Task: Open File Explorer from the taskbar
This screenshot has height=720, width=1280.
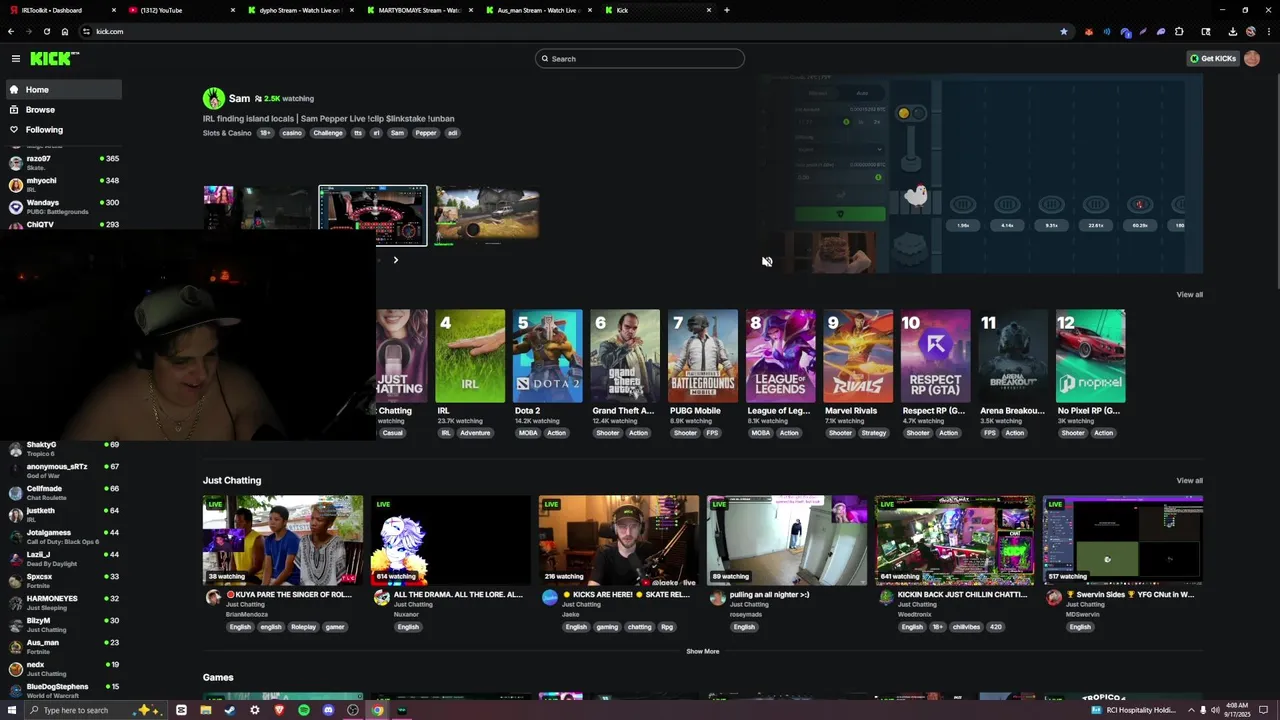Action: (205, 710)
